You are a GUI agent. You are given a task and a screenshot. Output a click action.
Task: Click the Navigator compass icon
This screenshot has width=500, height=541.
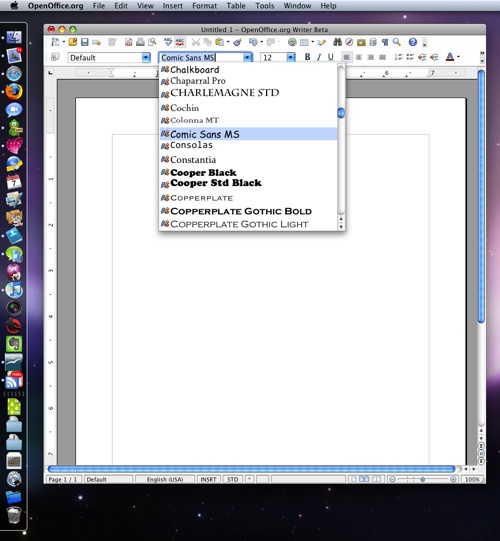coord(349,42)
